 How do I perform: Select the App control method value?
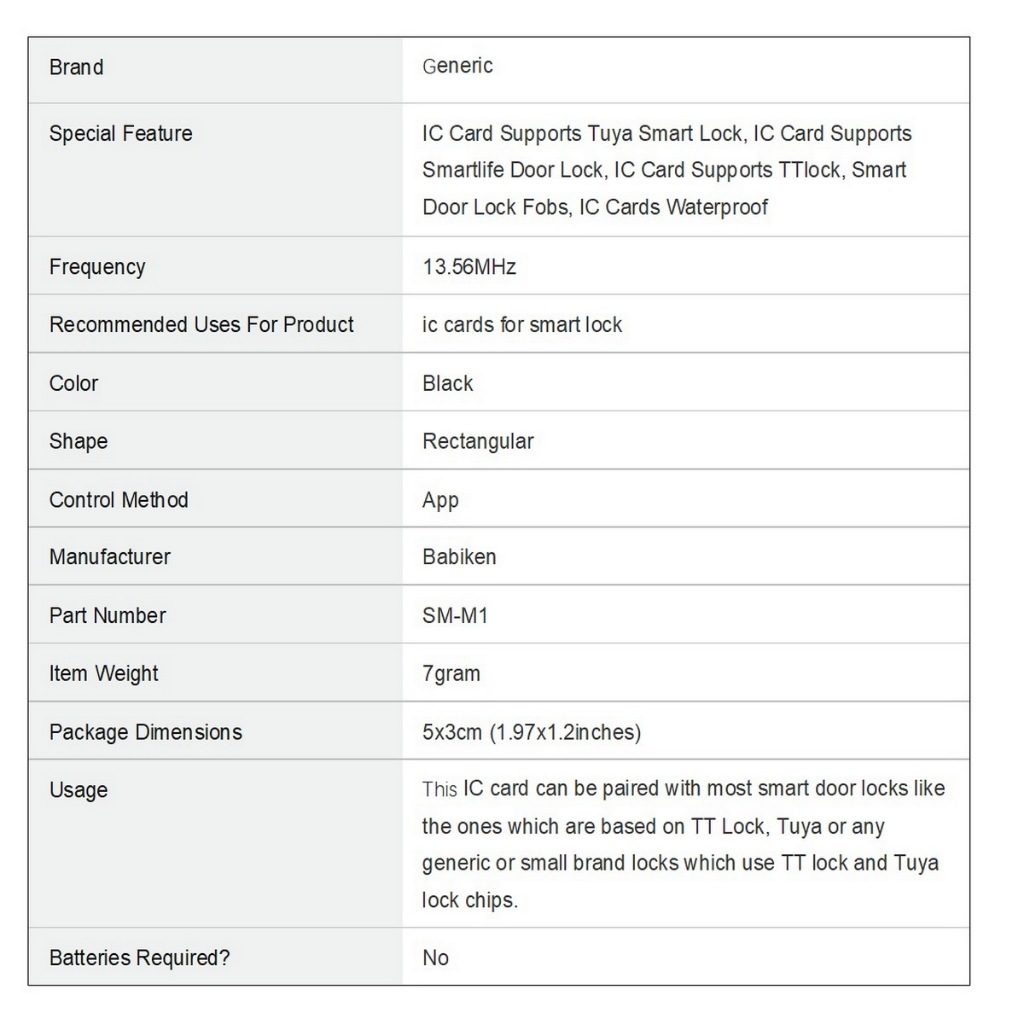pyautogui.click(x=440, y=500)
